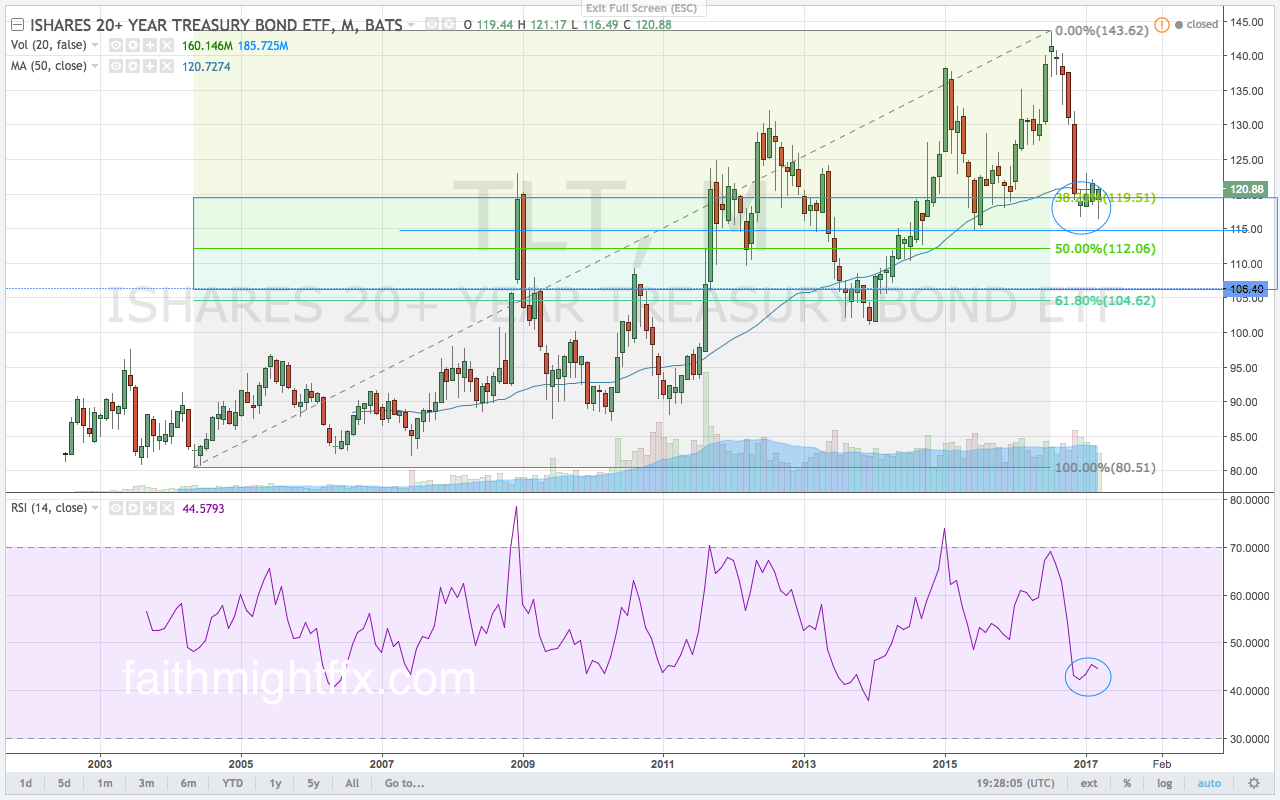Screen dimensions: 1280x800
Task: Click the plus icon for MA indicator
Action: tap(150, 66)
